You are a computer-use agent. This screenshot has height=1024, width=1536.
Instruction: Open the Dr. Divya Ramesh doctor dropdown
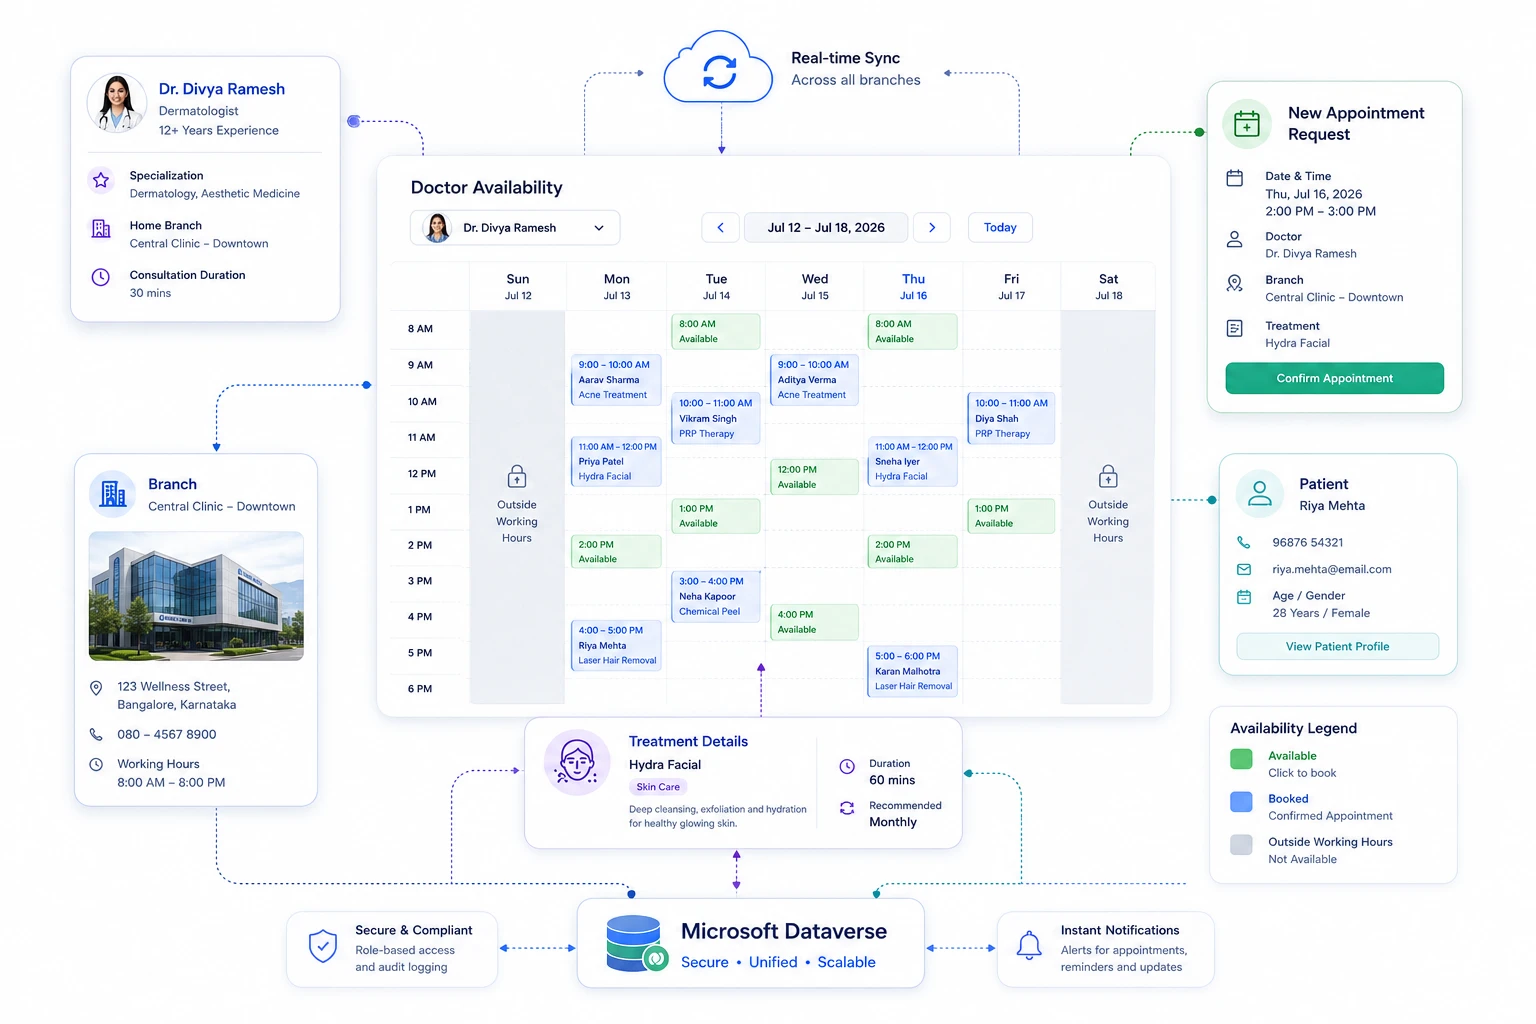[x=515, y=228]
